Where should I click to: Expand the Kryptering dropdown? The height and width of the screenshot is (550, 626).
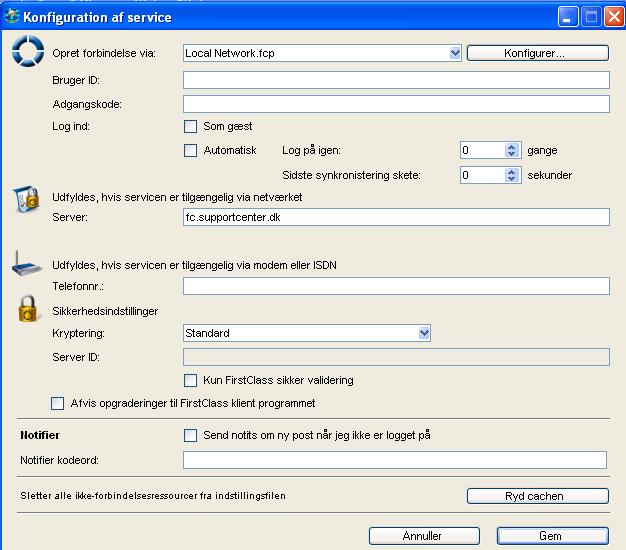[x=424, y=333]
